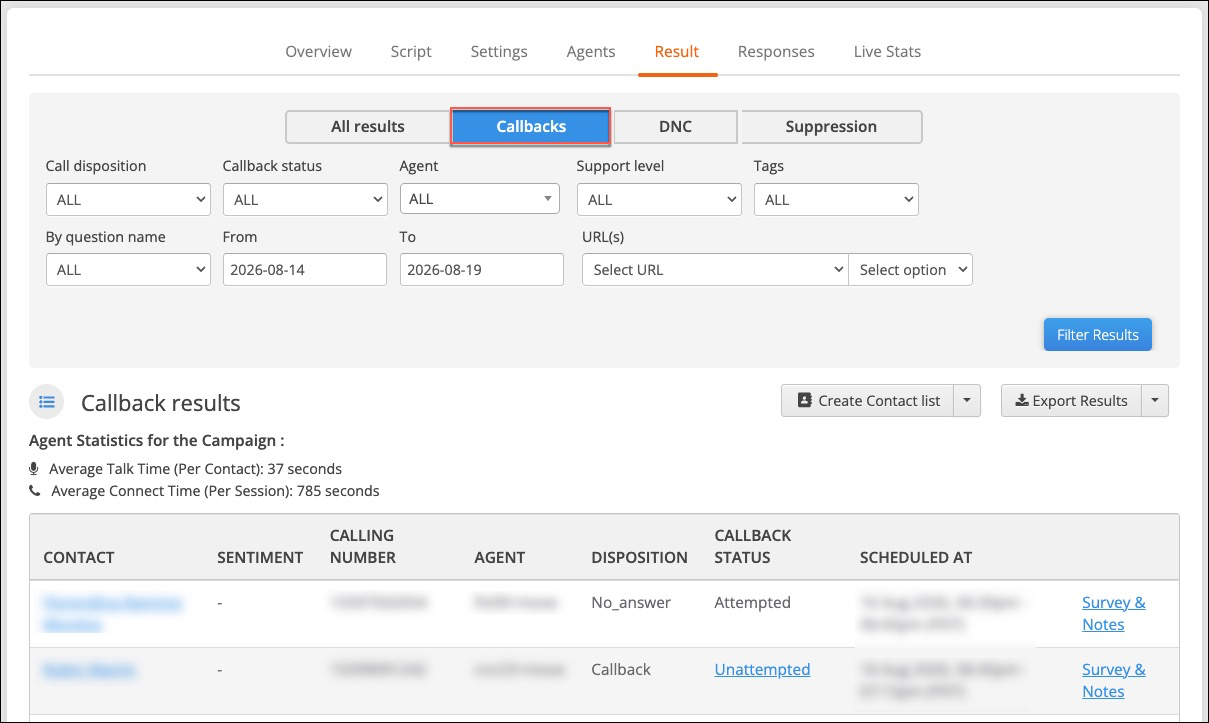Click the Callback disposition cell
Screen dimensions: 1209x723
pyautogui.click(x=621, y=670)
